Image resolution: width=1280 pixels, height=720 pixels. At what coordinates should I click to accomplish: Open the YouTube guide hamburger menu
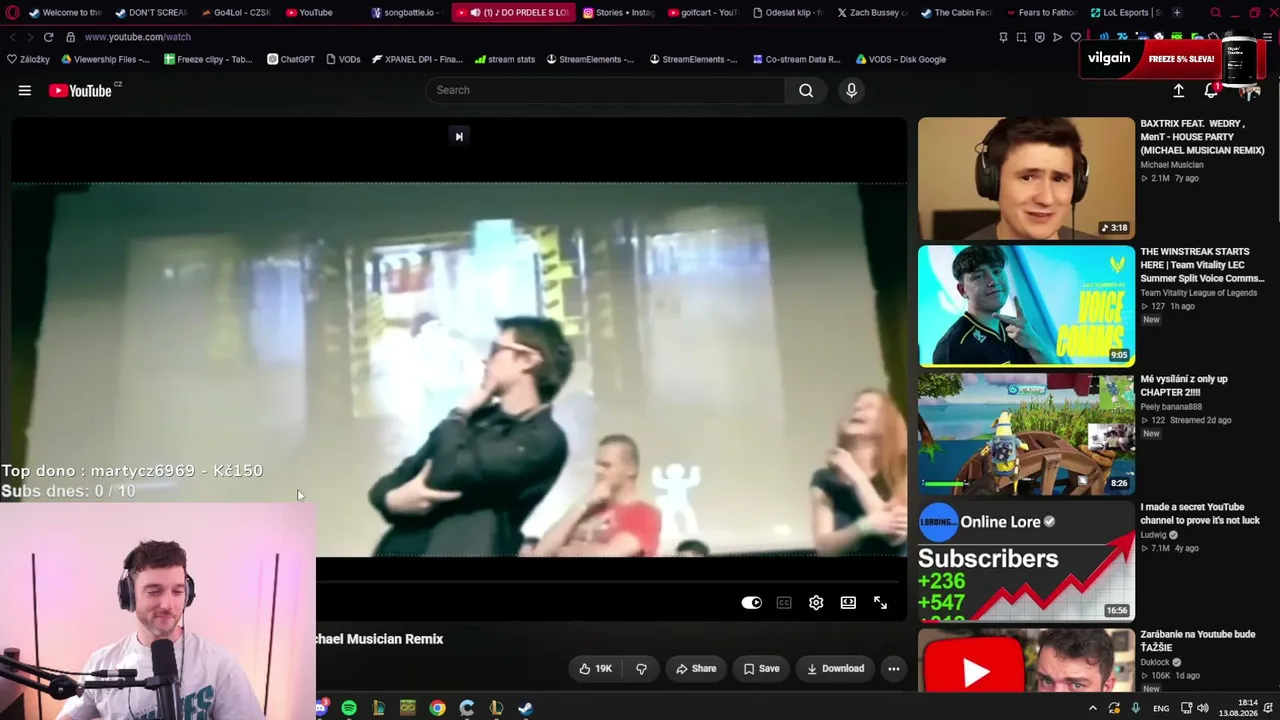(x=24, y=90)
